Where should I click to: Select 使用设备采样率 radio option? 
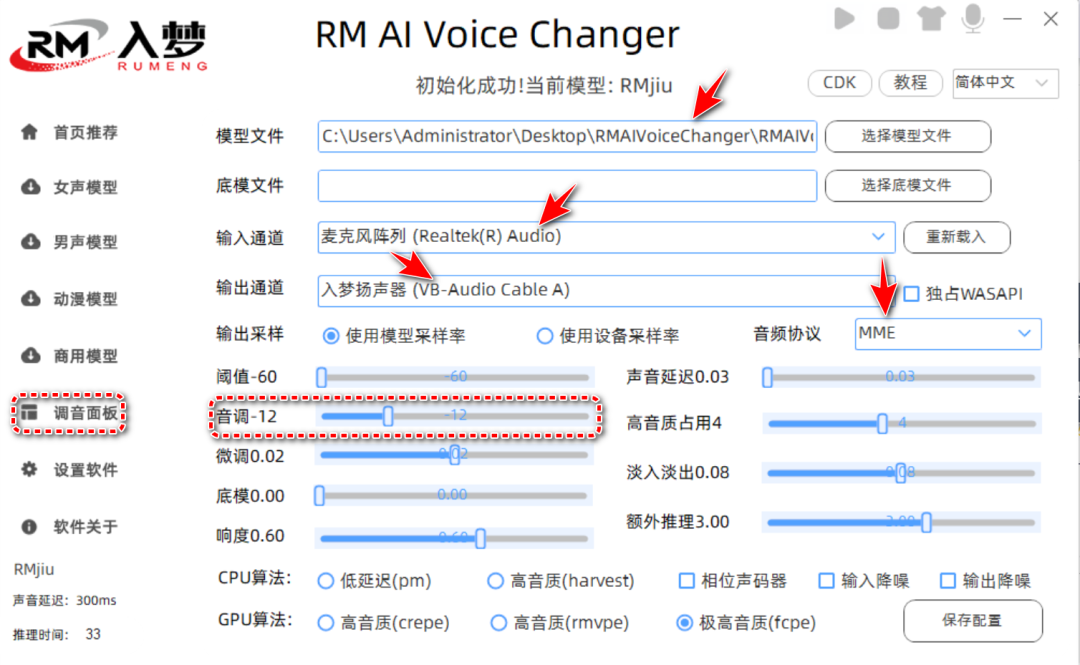[x=545, y=336]
